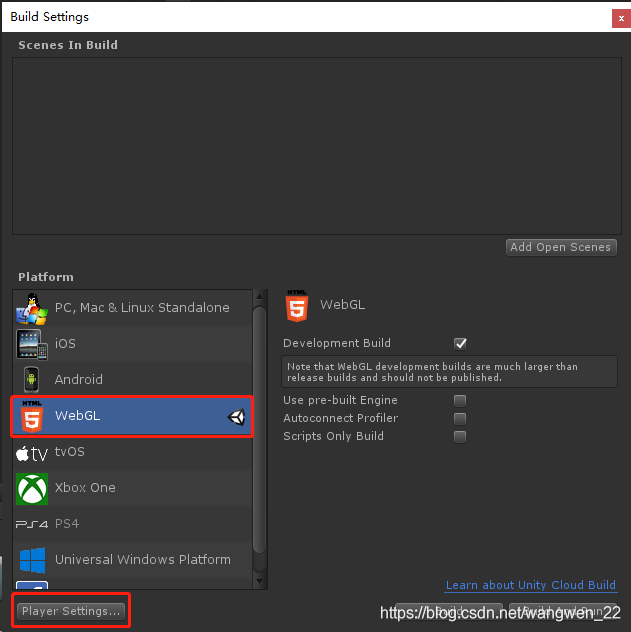Click the WebGL development builds note text
This screenshot has width=631, height=632.
[x=432, y=372]
